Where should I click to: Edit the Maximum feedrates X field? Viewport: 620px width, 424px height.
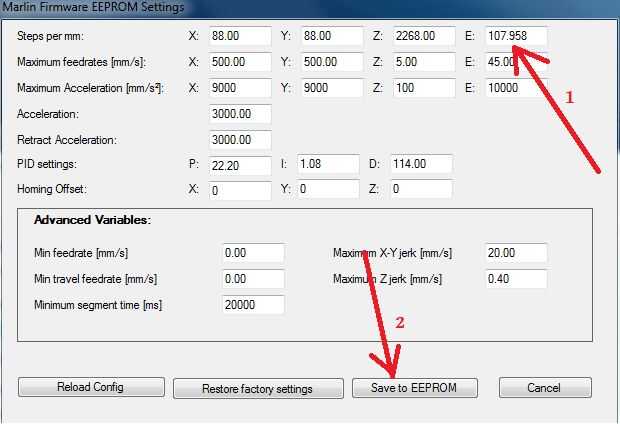[240, 62]
